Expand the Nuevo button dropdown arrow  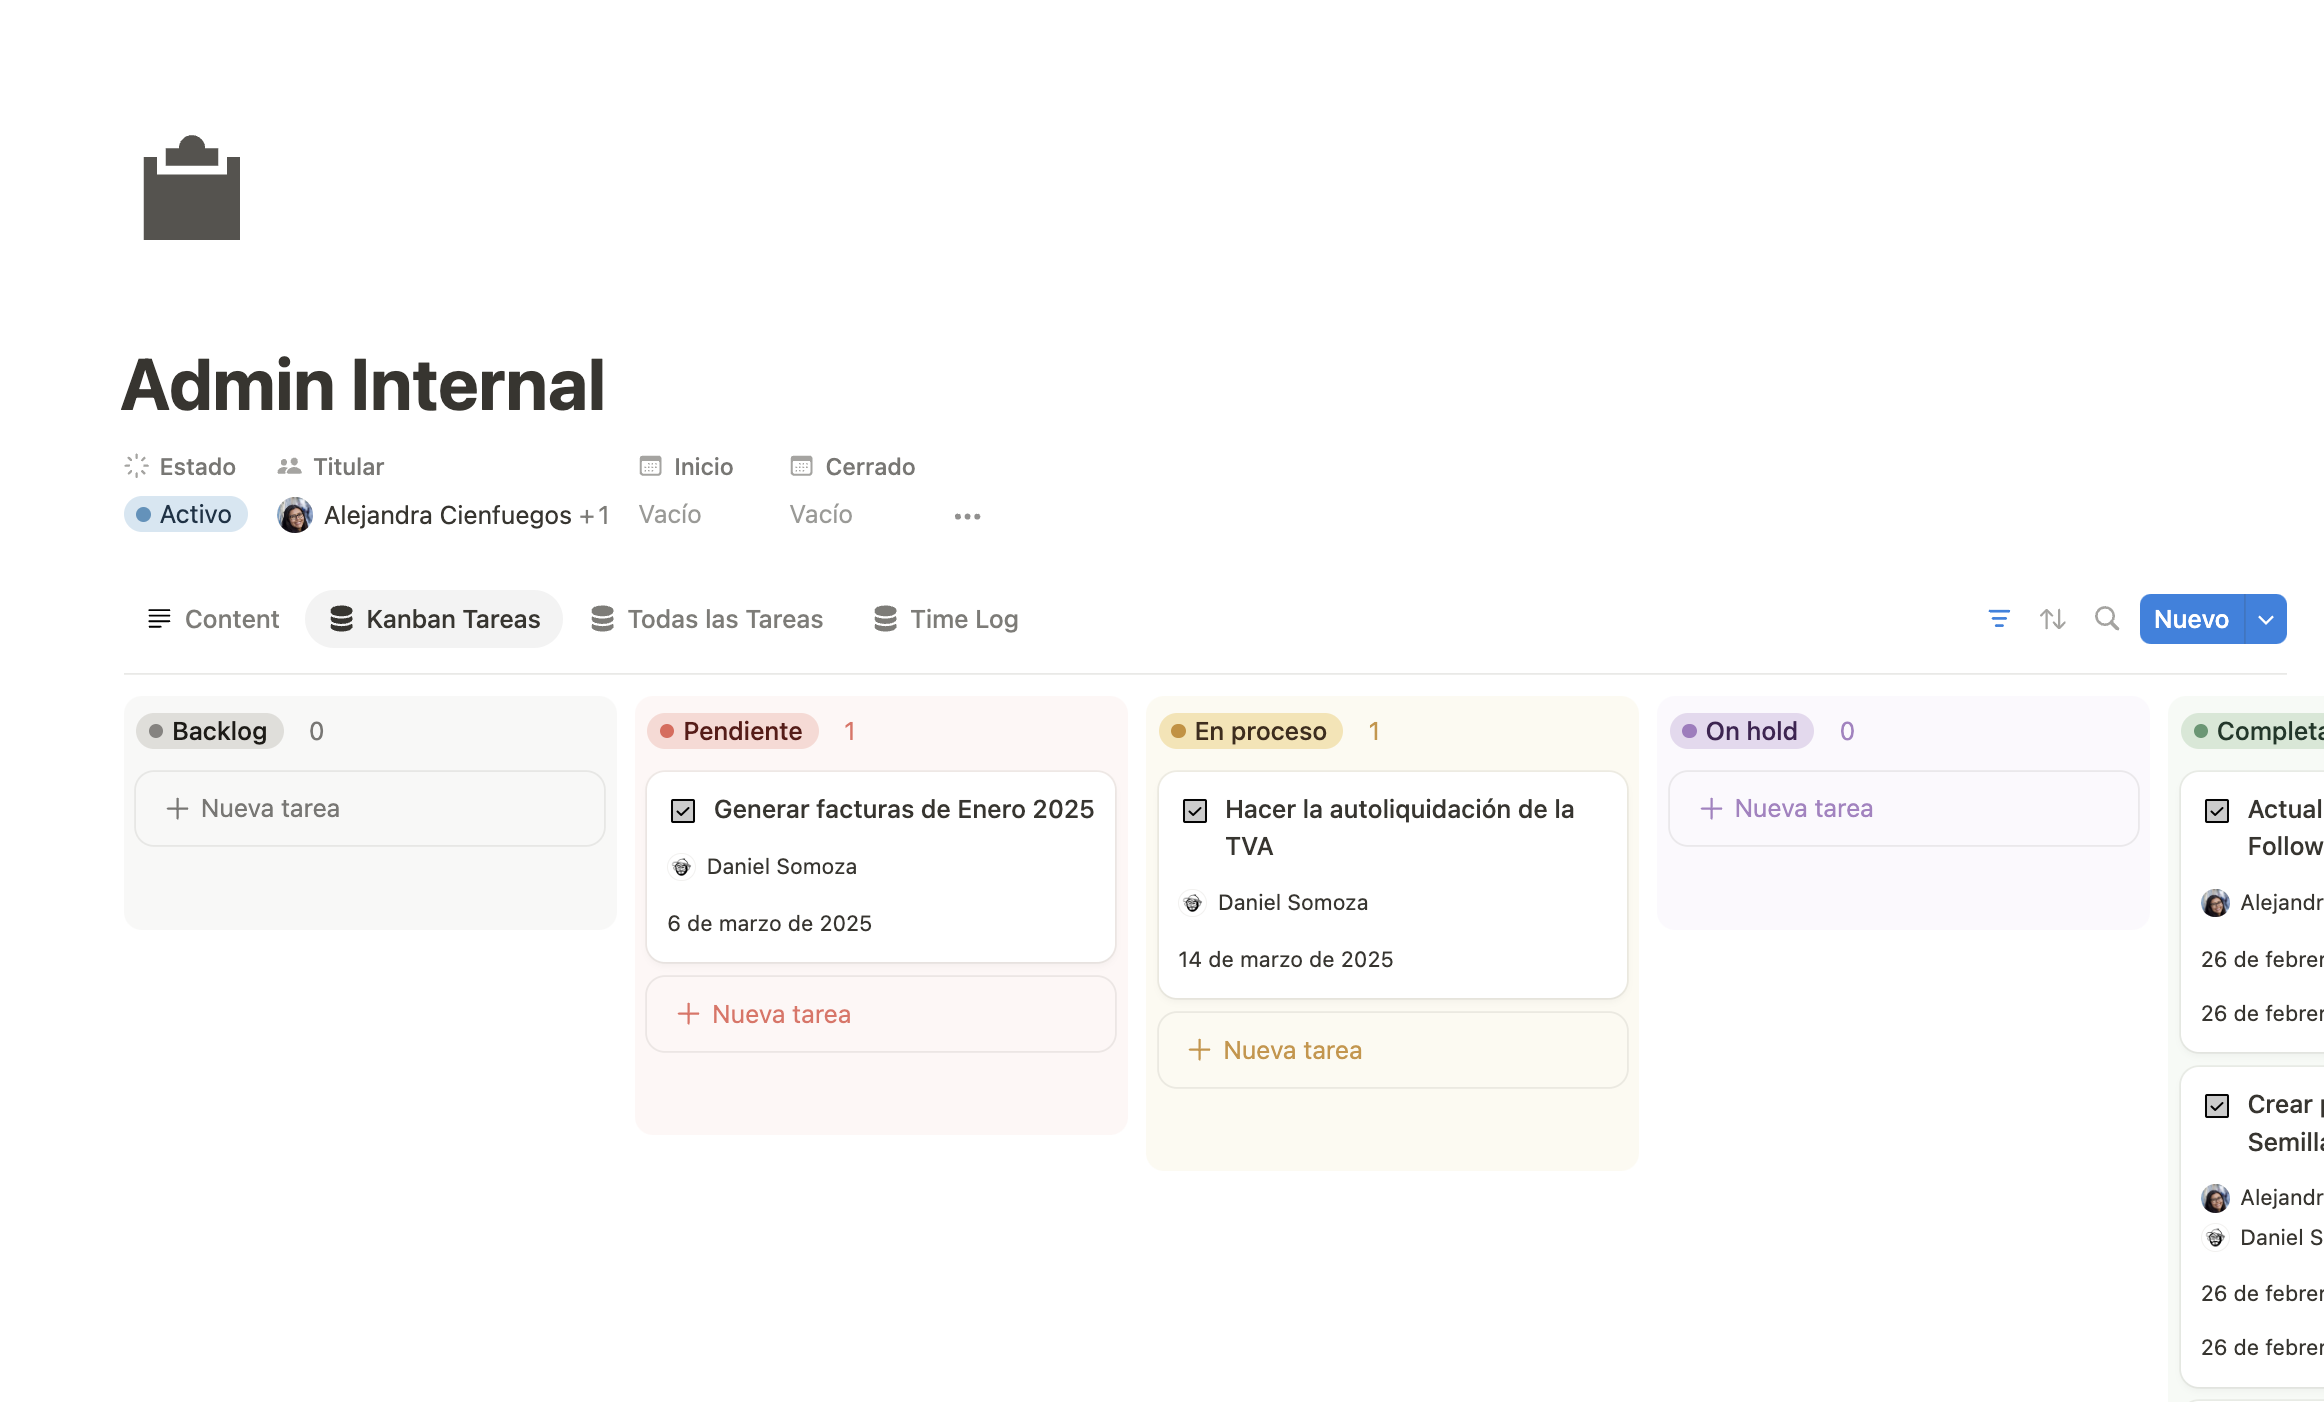coord(2266,619)
